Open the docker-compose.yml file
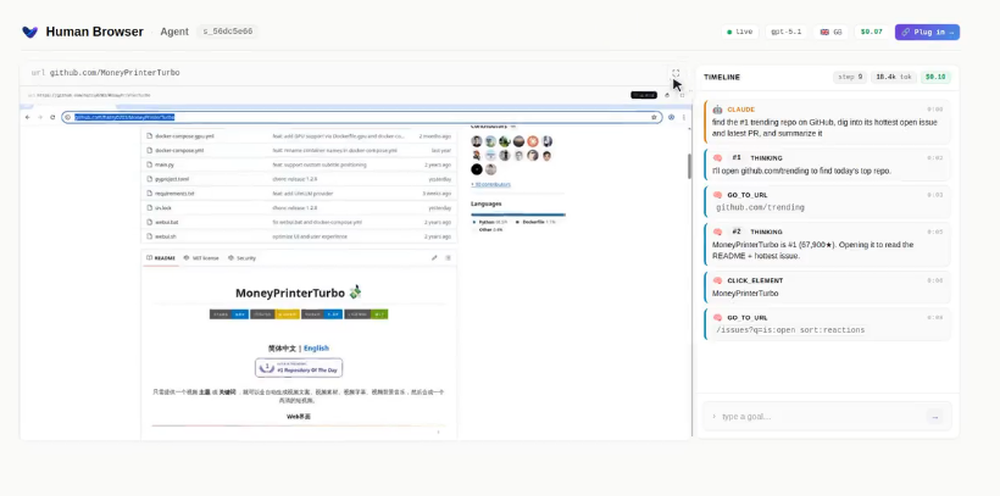This screenshot has width=1000, height=496. click(x=179, y=150)
